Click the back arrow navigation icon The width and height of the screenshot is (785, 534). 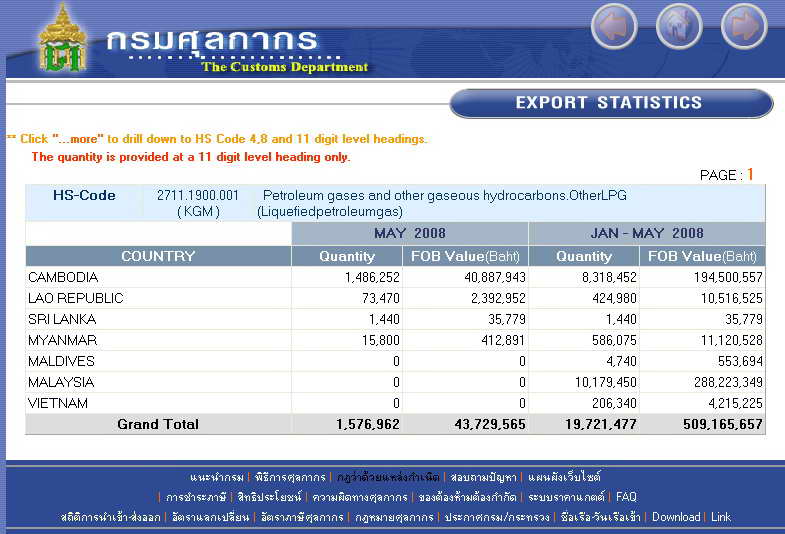[x=614, y=27]
